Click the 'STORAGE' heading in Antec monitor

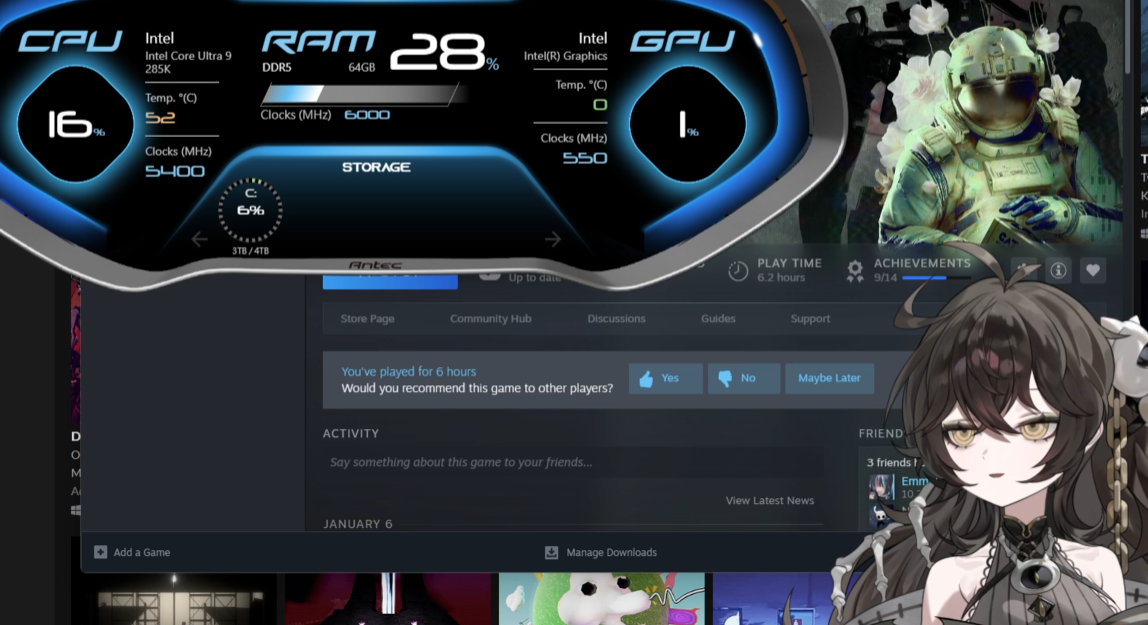(x=376, y=168)
